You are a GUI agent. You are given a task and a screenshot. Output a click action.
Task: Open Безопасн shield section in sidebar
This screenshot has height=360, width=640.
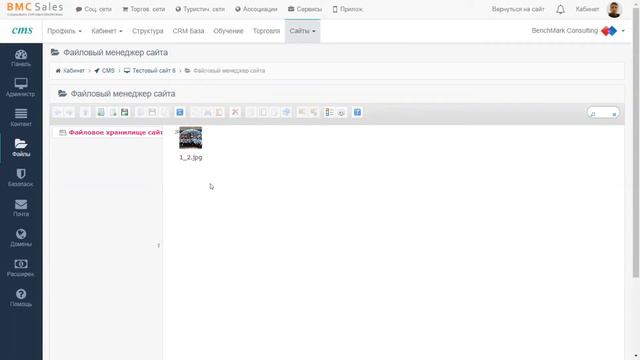[x=21, y=178]
